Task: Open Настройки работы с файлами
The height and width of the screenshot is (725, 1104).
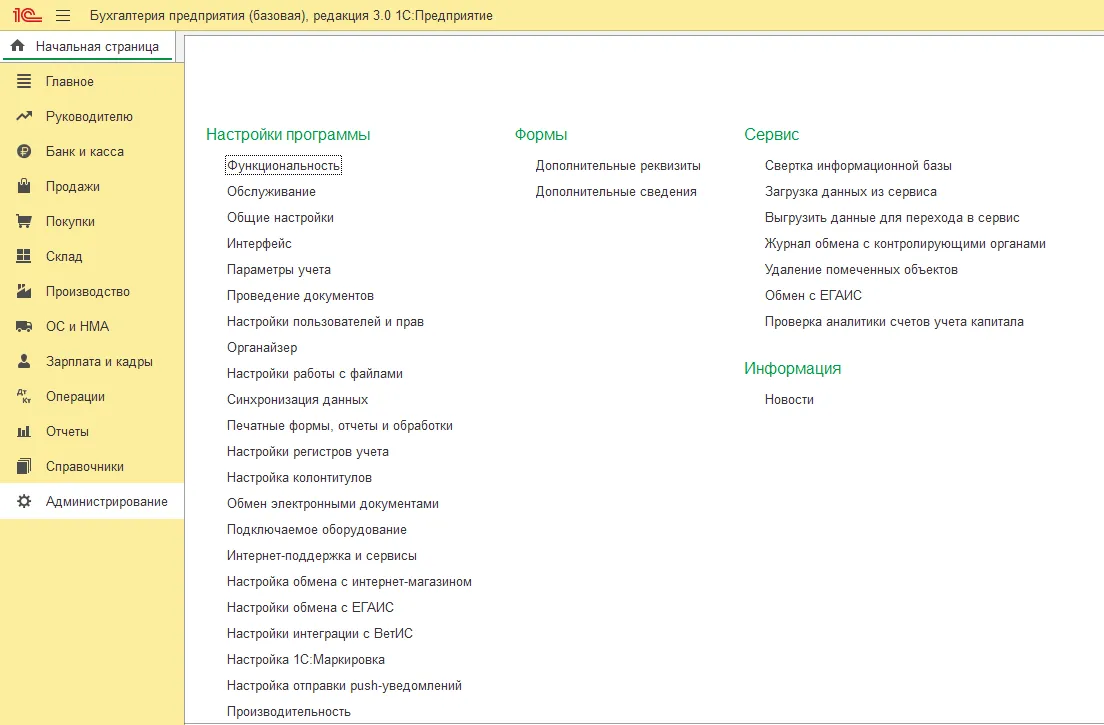Action: pos(315,374)
